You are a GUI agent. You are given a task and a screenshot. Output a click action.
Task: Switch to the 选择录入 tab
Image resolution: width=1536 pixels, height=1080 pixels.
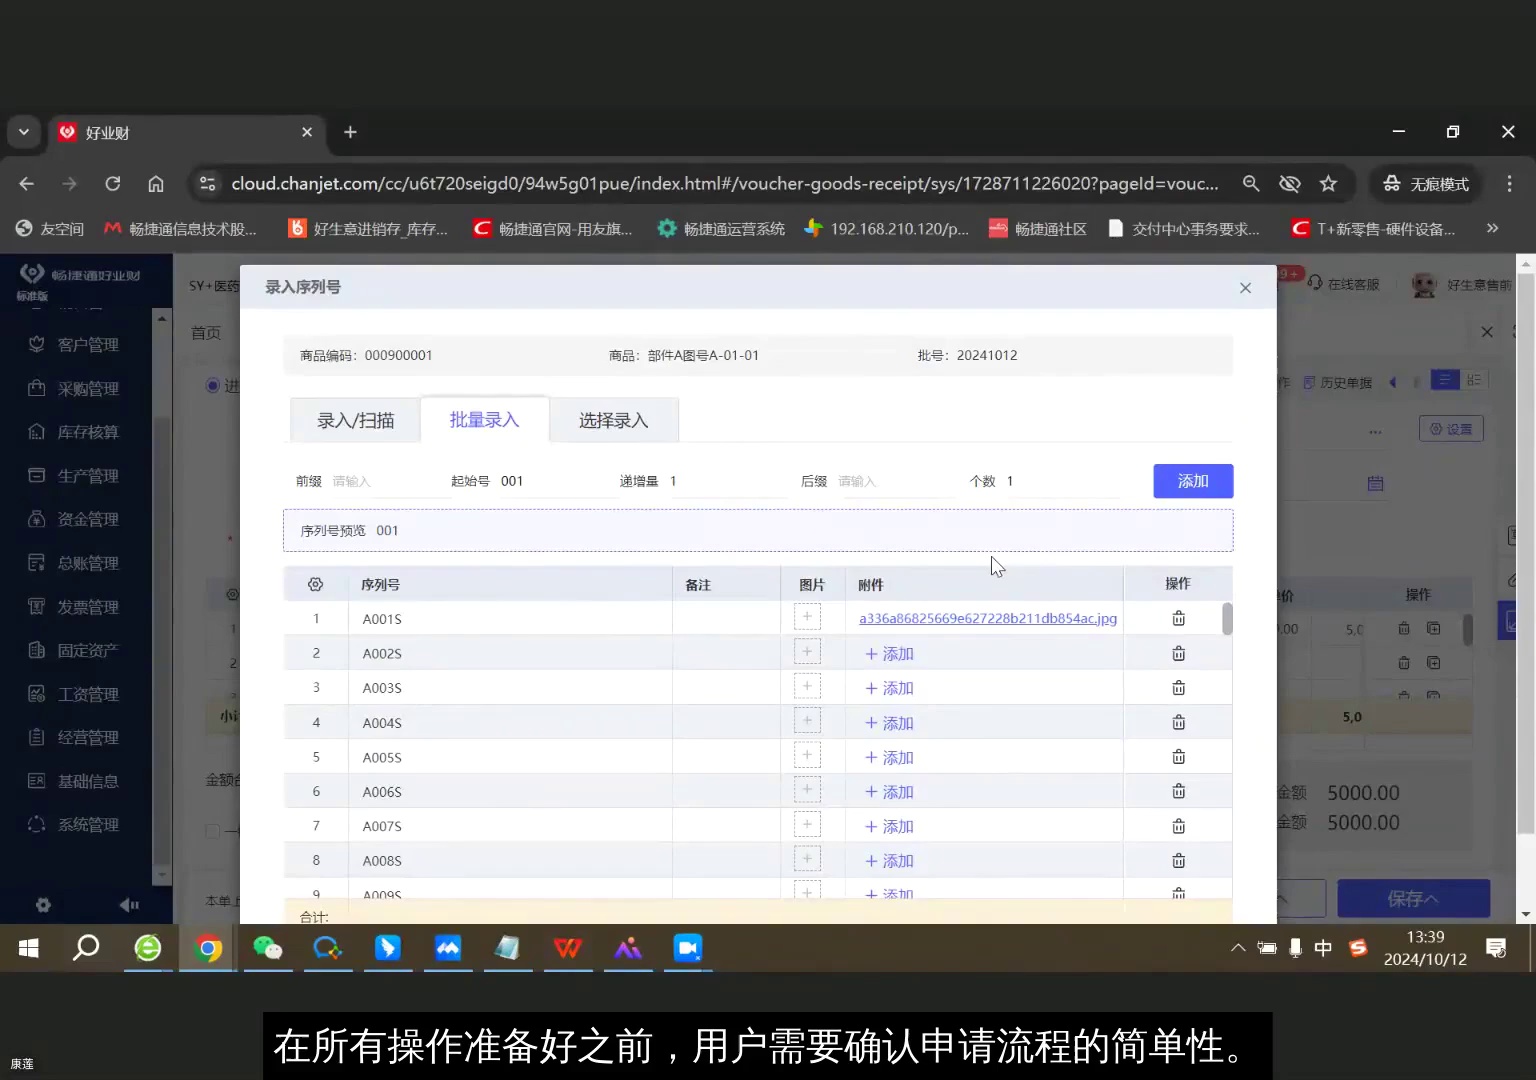(x=613, y=419)
